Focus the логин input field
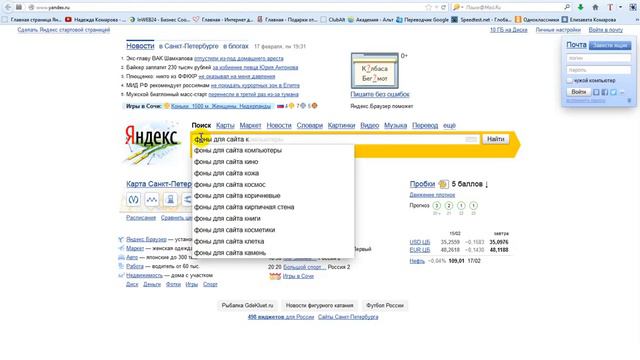Image resolution: width=640 pixels, height=360 pixels. coord(598,58)
